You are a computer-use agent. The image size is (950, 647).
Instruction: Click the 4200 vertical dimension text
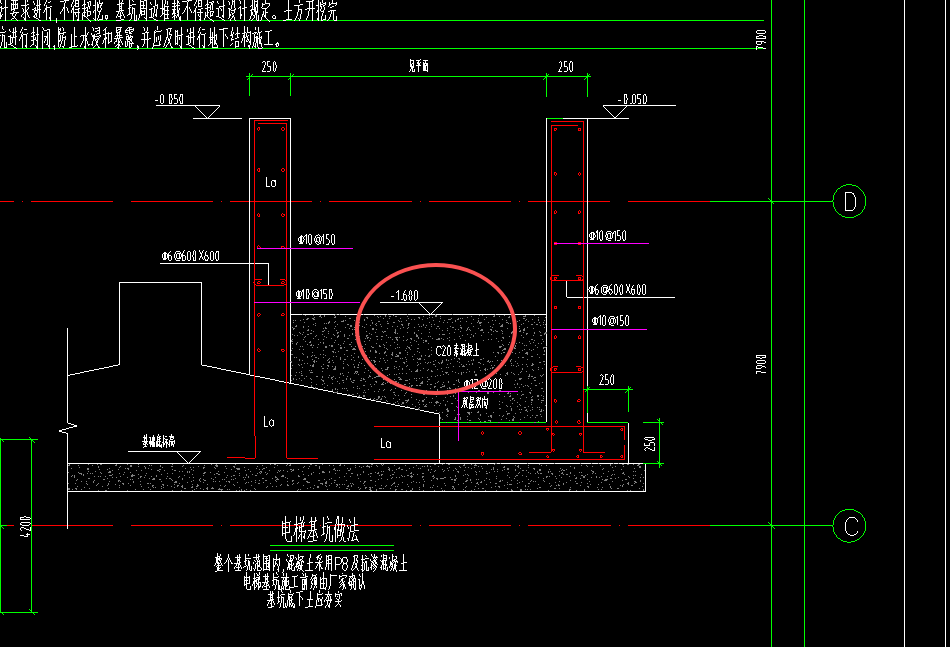click(25, 528)
